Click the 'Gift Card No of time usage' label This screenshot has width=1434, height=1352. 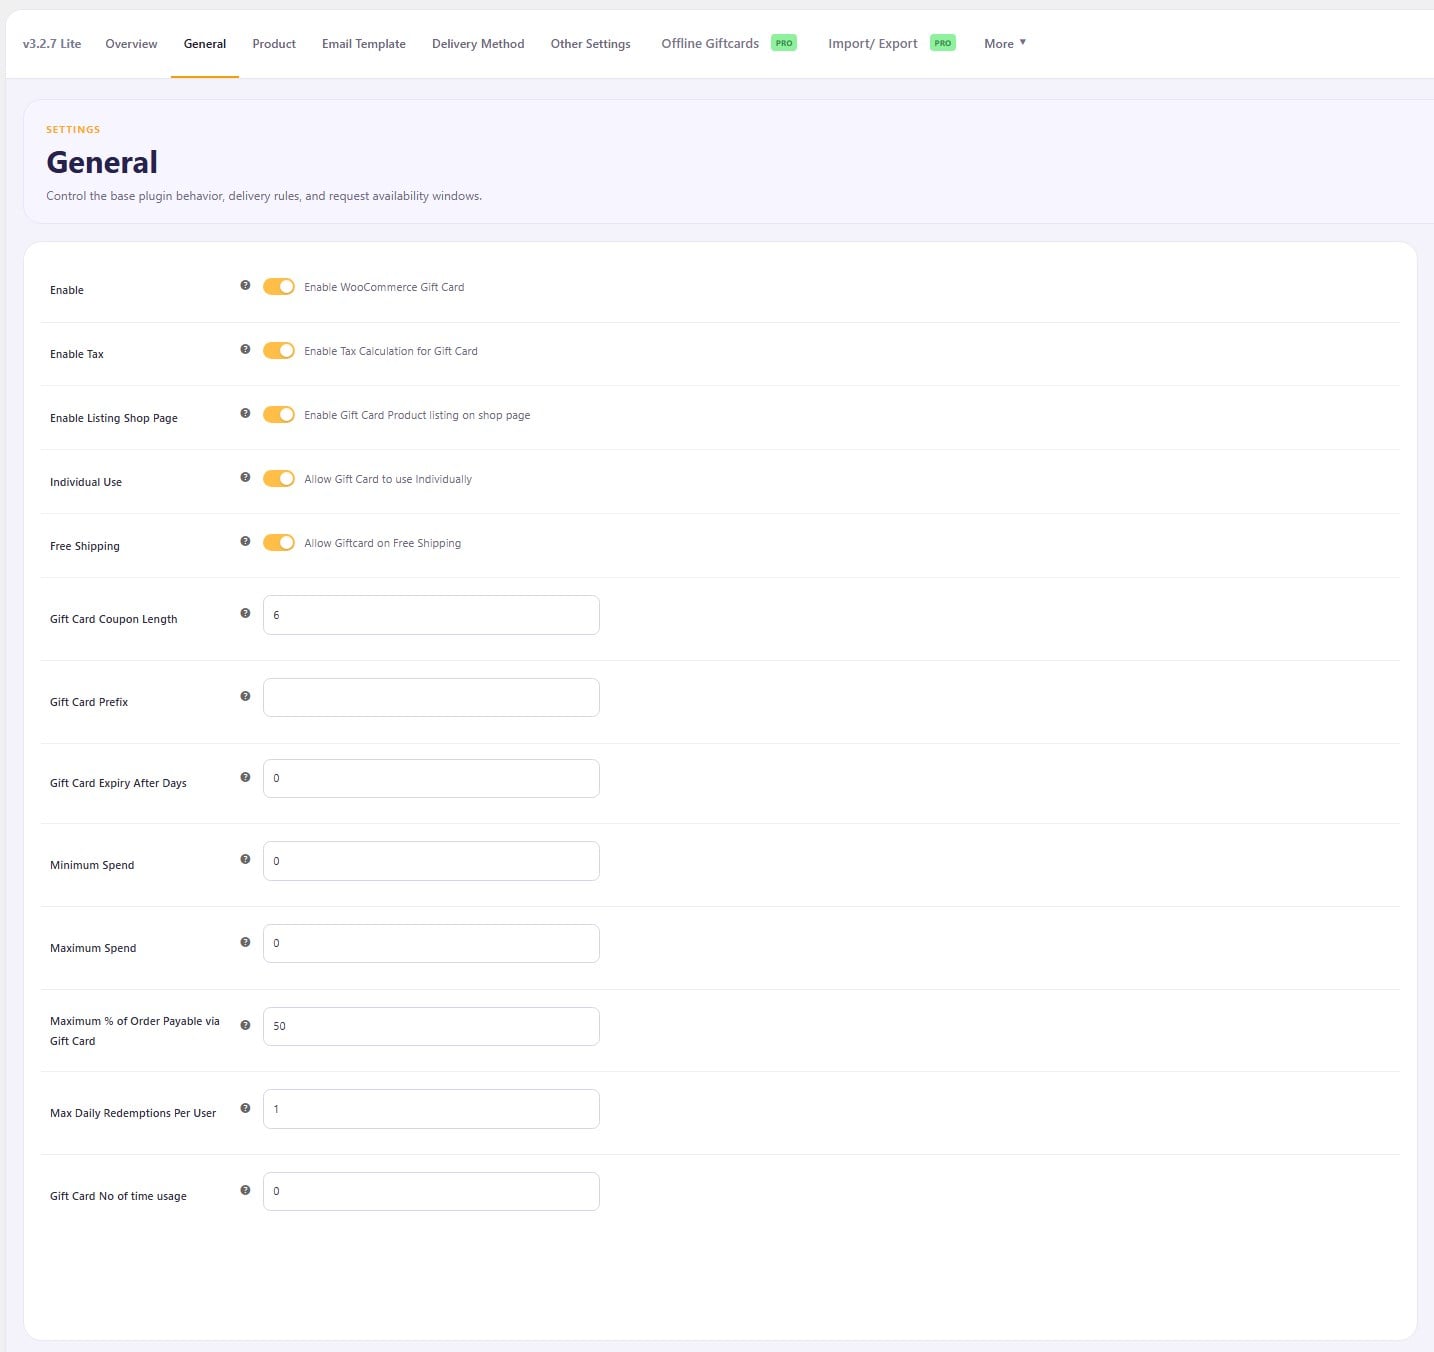pos(118,1196)
